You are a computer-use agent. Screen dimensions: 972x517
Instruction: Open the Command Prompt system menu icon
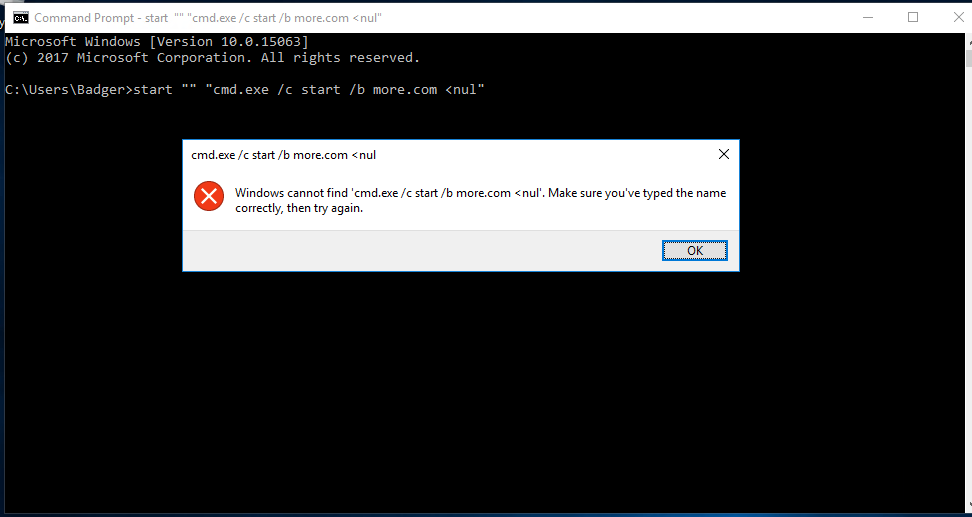point(20,18)
